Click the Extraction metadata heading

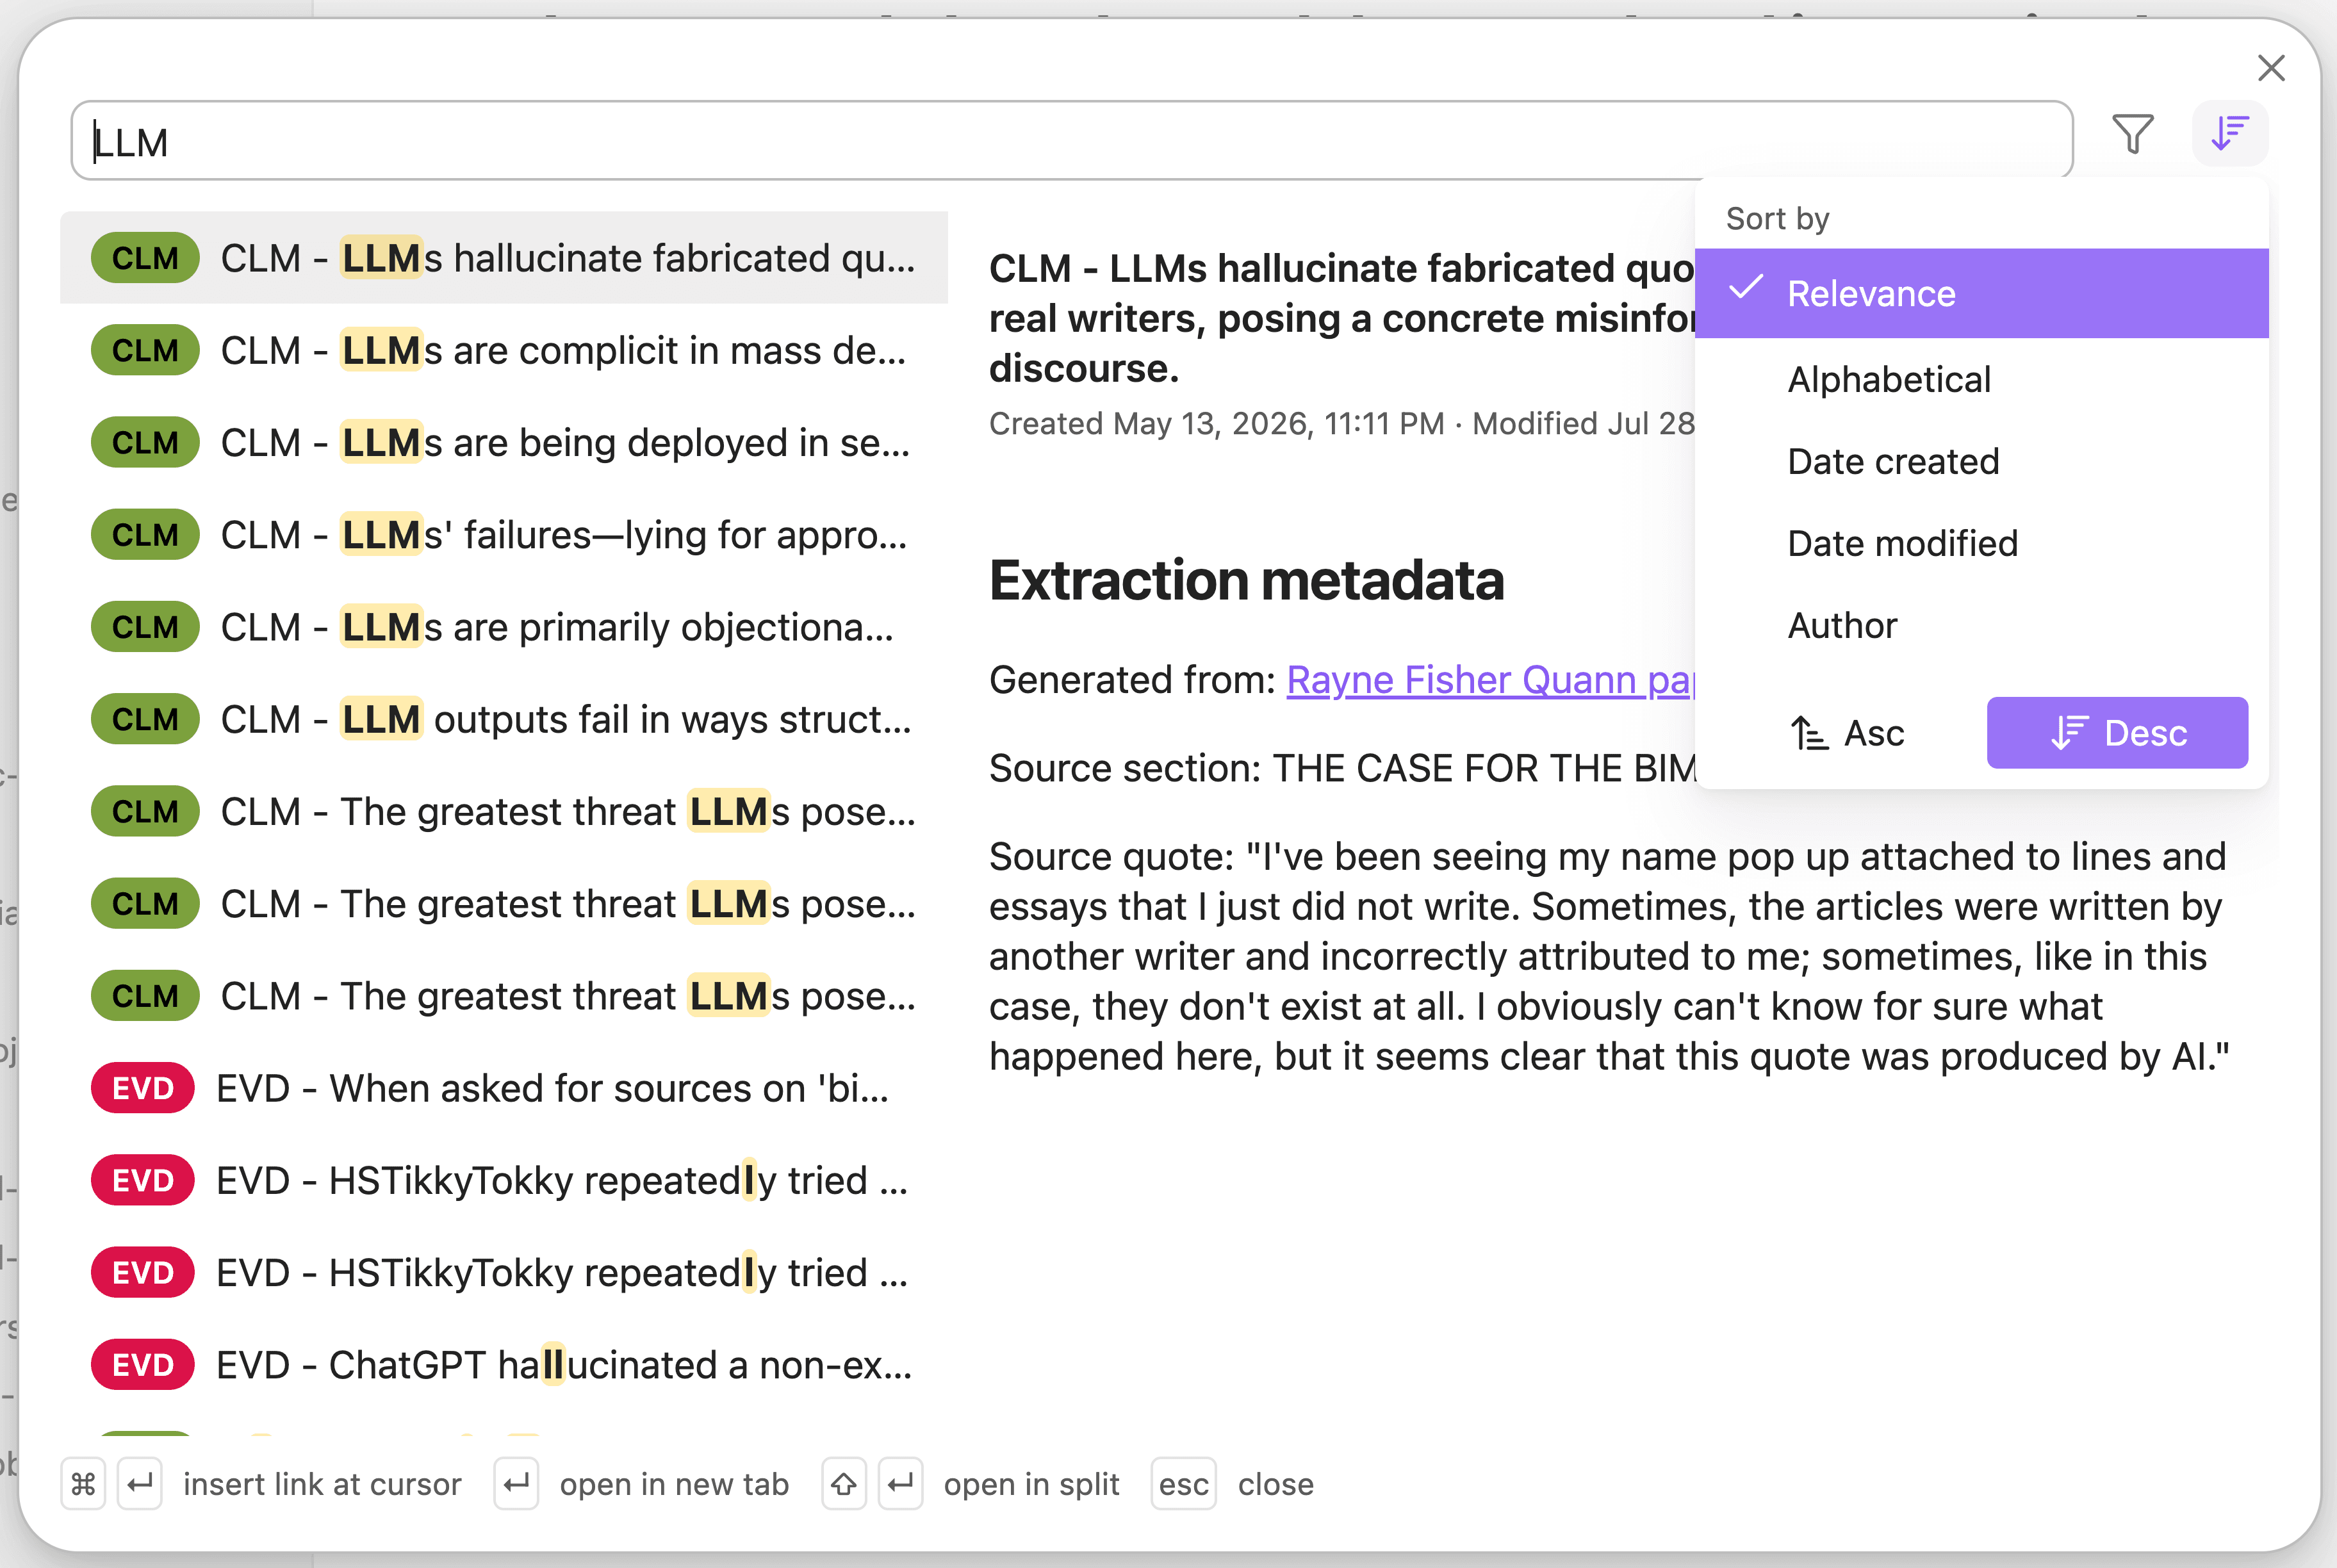point(1246,580)
